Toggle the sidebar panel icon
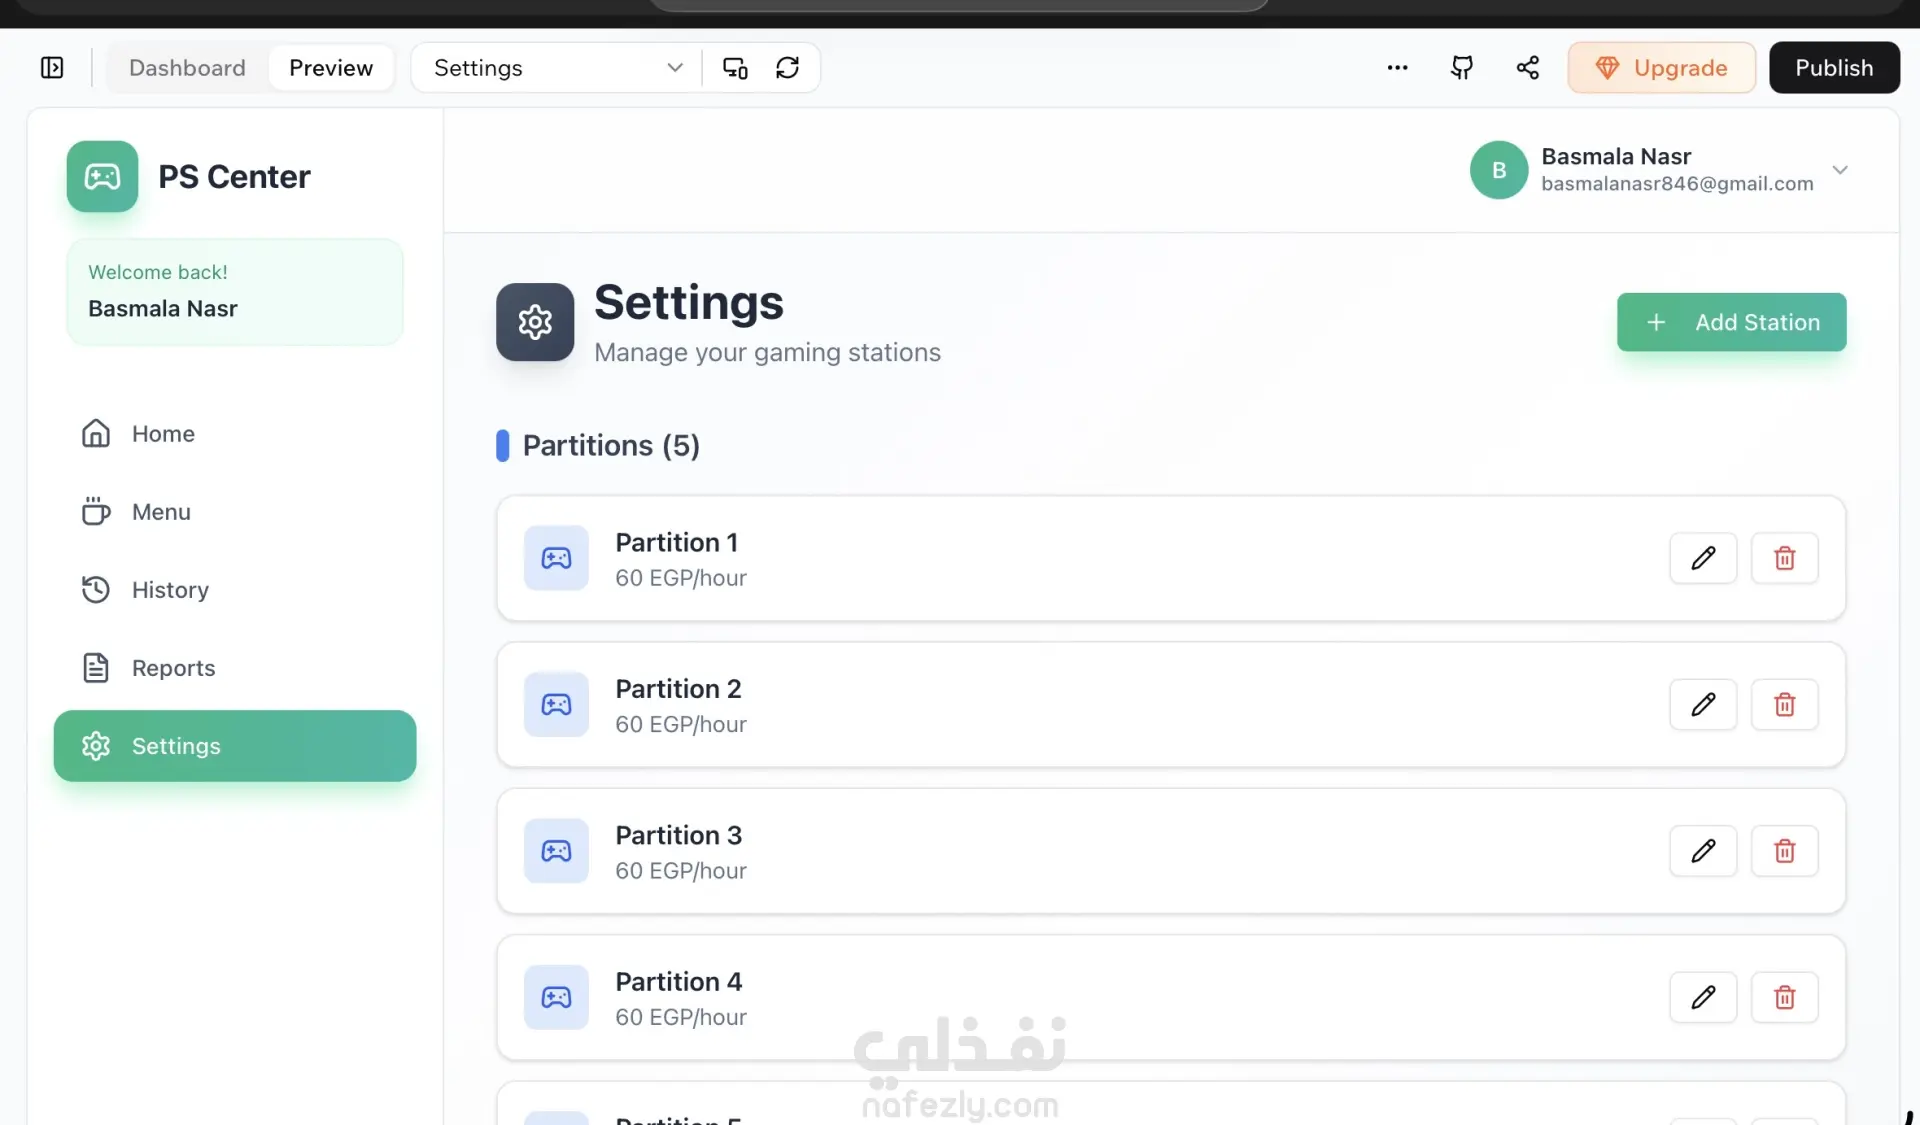The image size is (1920, 1125). [x=52, y=68]
